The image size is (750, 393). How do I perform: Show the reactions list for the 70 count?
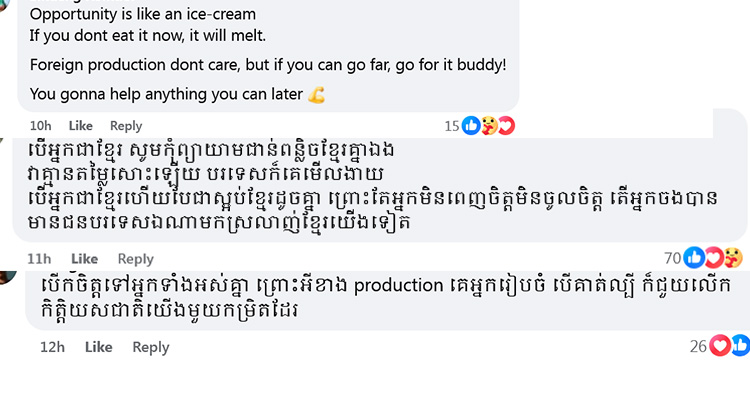[673, 258]
